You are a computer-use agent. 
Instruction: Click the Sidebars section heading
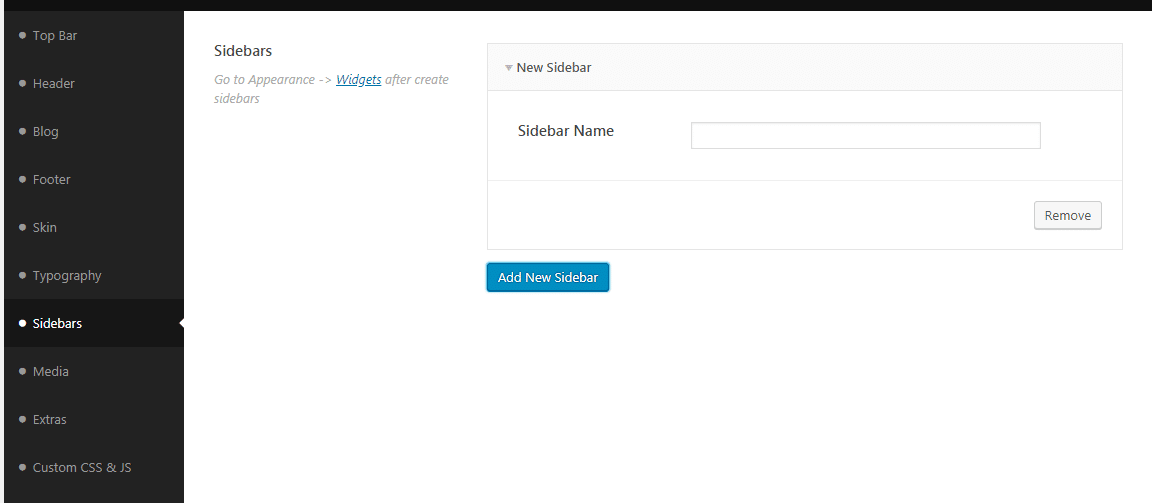click(x=243, y=51)
